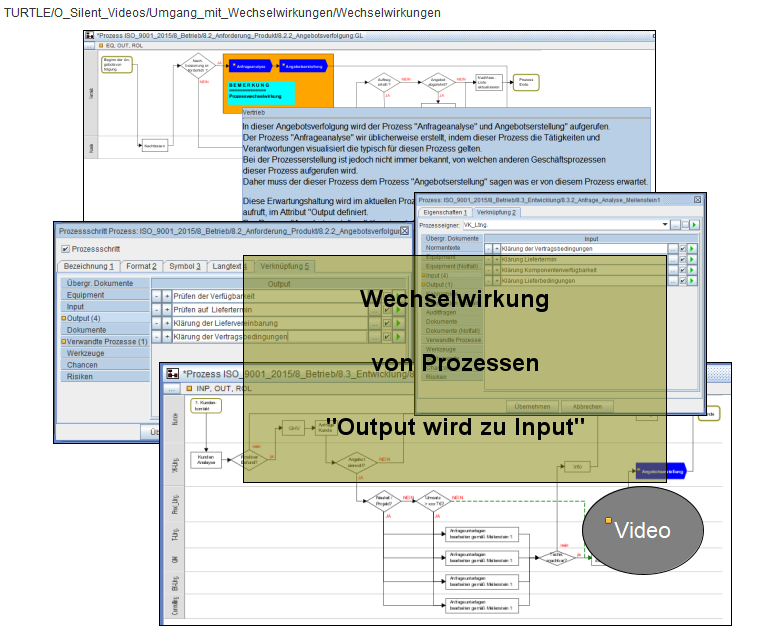The height and width of the screenshot is (641, 758).
Task: Click the Kunden Analyse step box
Action: coord(206,460)
